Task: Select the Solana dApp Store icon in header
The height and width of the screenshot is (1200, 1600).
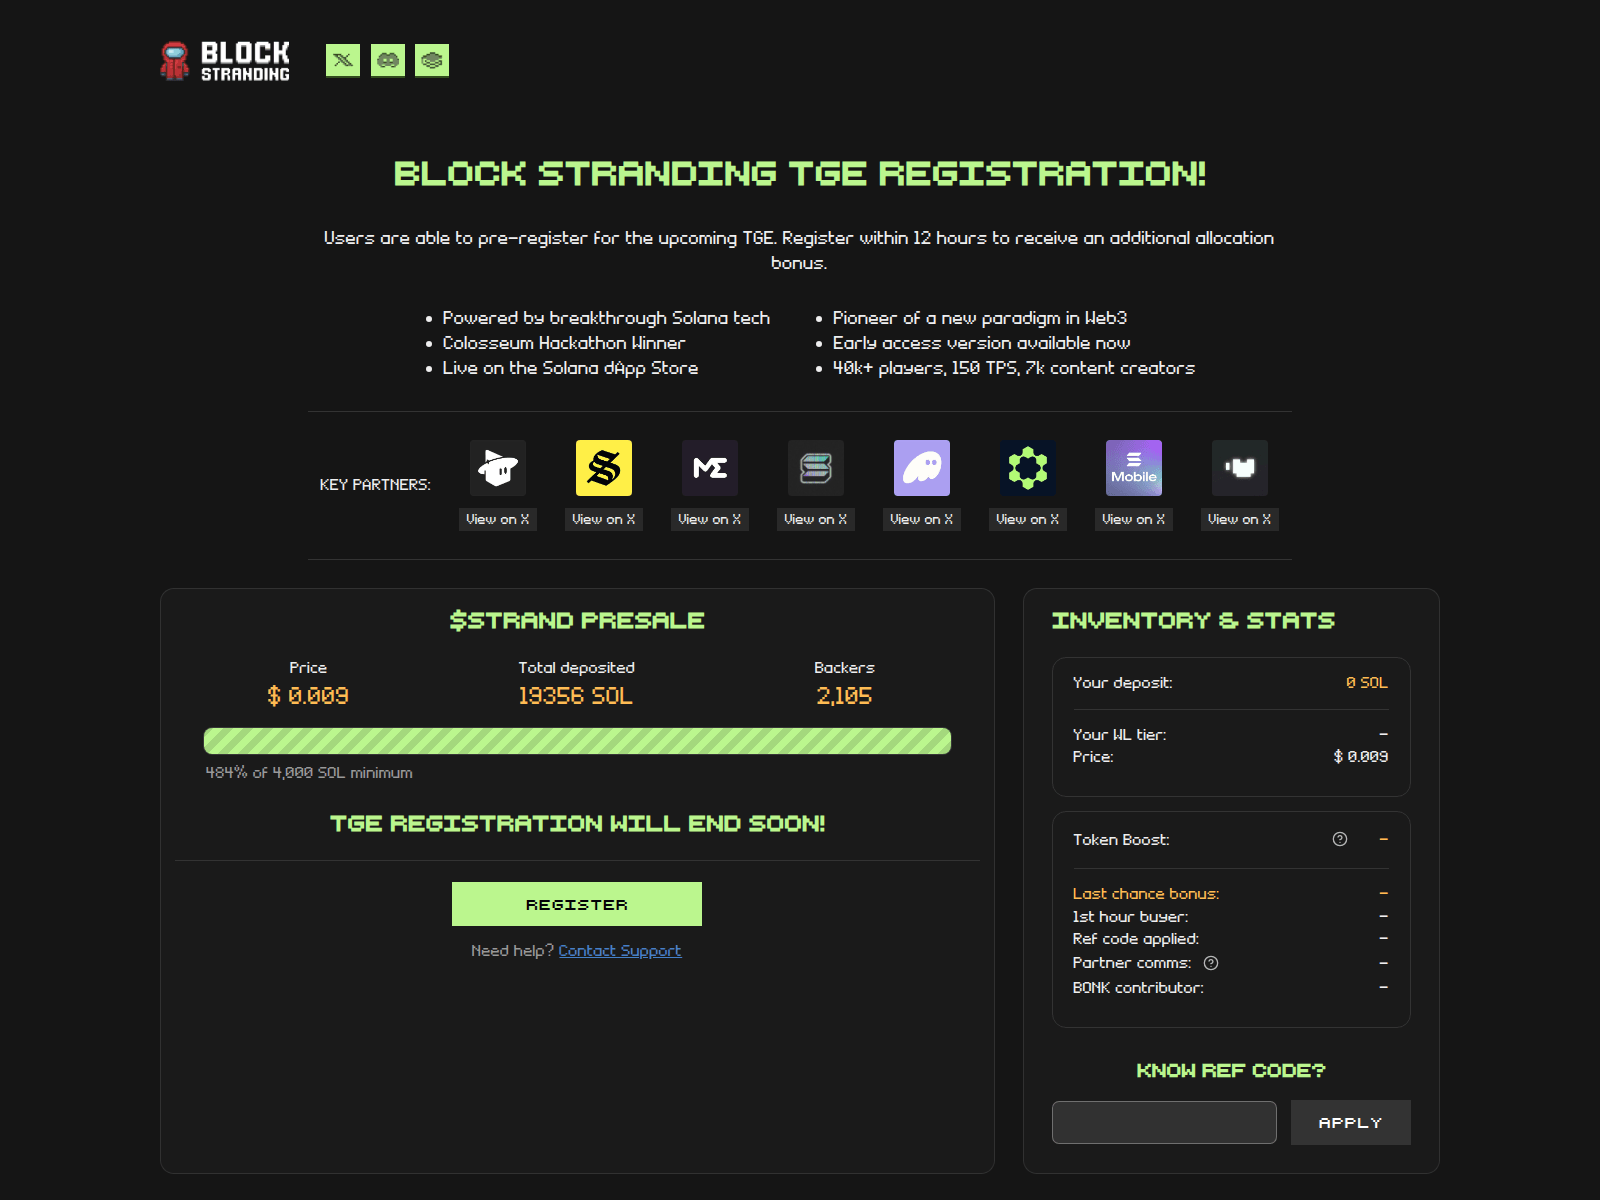Action: click(432, 60)
